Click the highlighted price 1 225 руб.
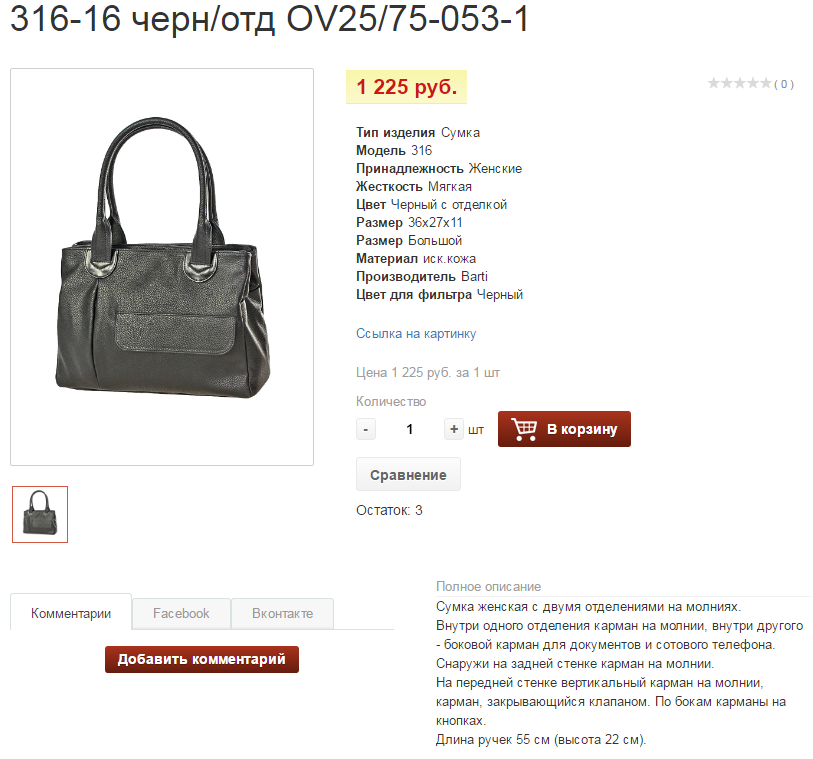This screenshot has width=813, height=759. click(406, 87)
